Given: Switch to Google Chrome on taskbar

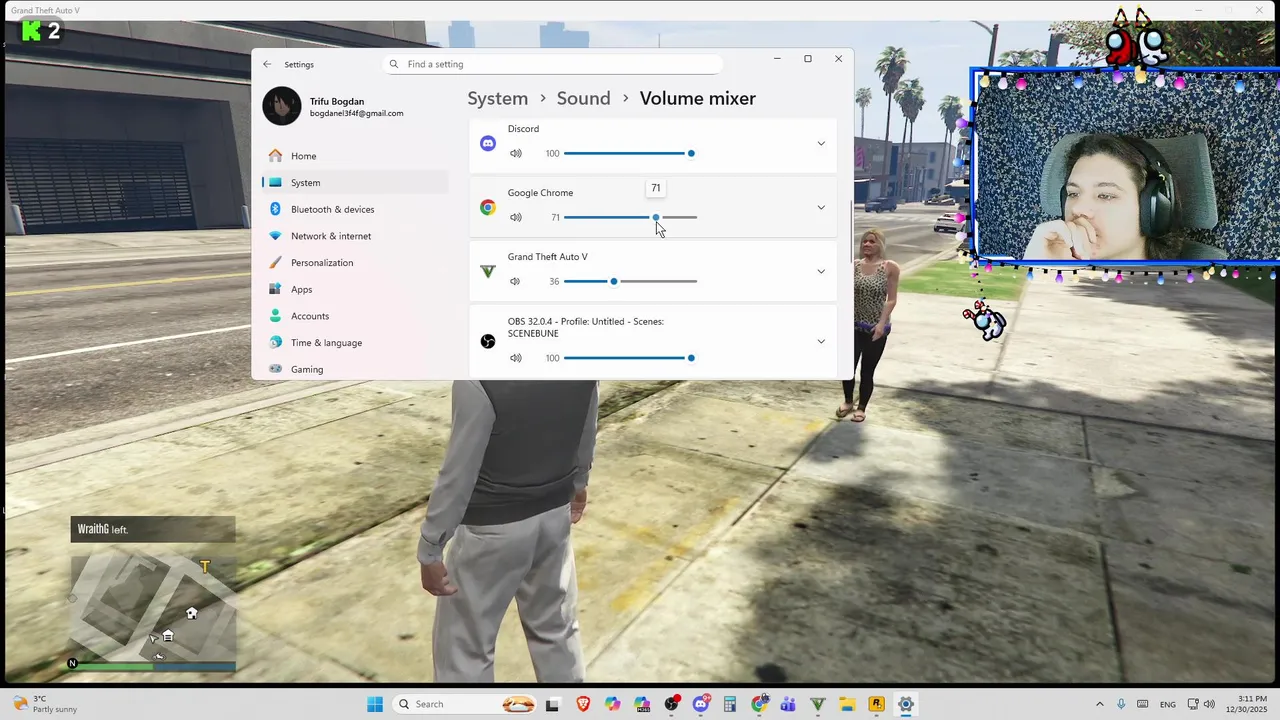Looking at the screenshot, I should pos(760,704).
